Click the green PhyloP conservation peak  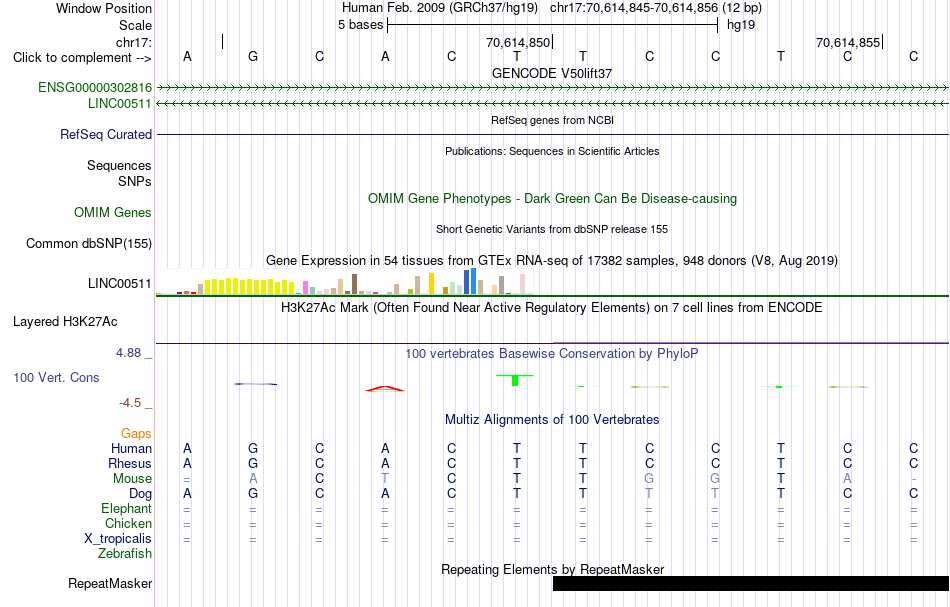coord(515,380)
